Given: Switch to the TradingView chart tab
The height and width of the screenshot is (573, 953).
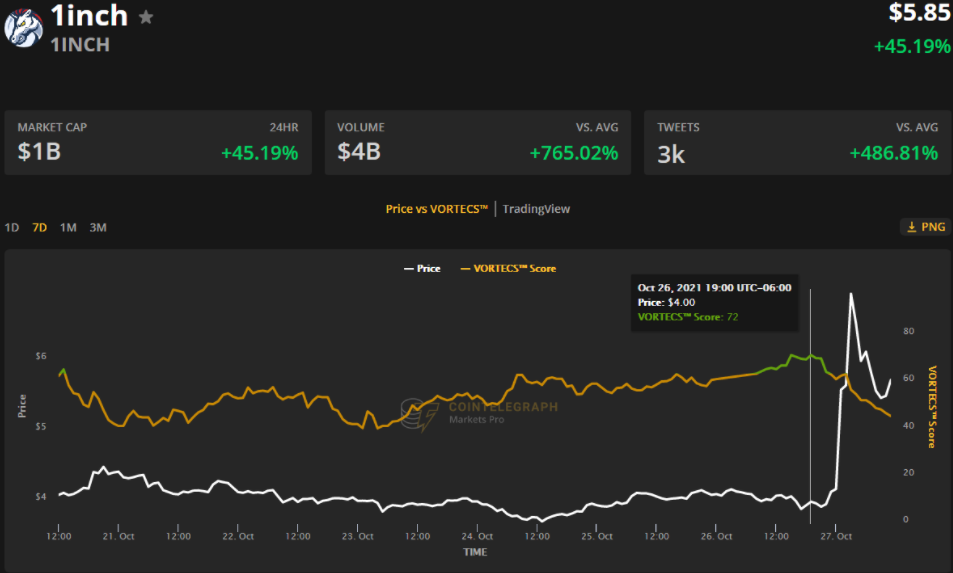Looking at the screenshot, I should pos(536,208).
